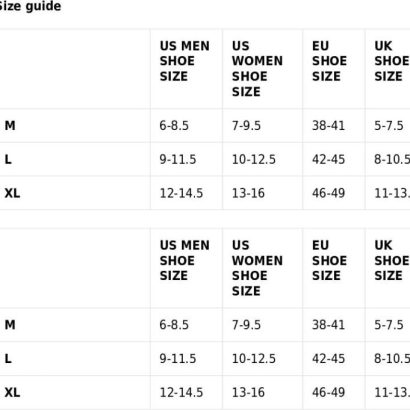Select the M row label in second table
This screenshot has height=410, width=410.
pyautogui.click(x=10, y=325)
